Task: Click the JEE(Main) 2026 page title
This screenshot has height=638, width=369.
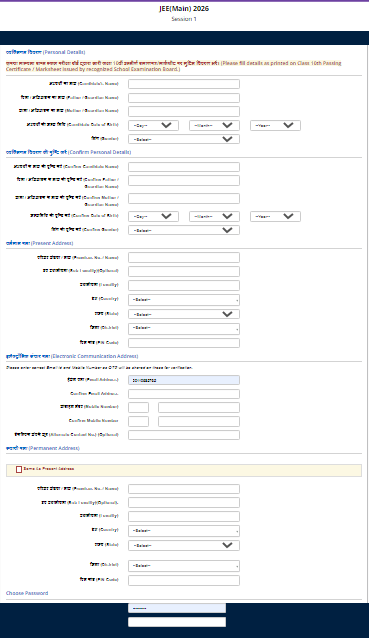Action: [184, 9]
